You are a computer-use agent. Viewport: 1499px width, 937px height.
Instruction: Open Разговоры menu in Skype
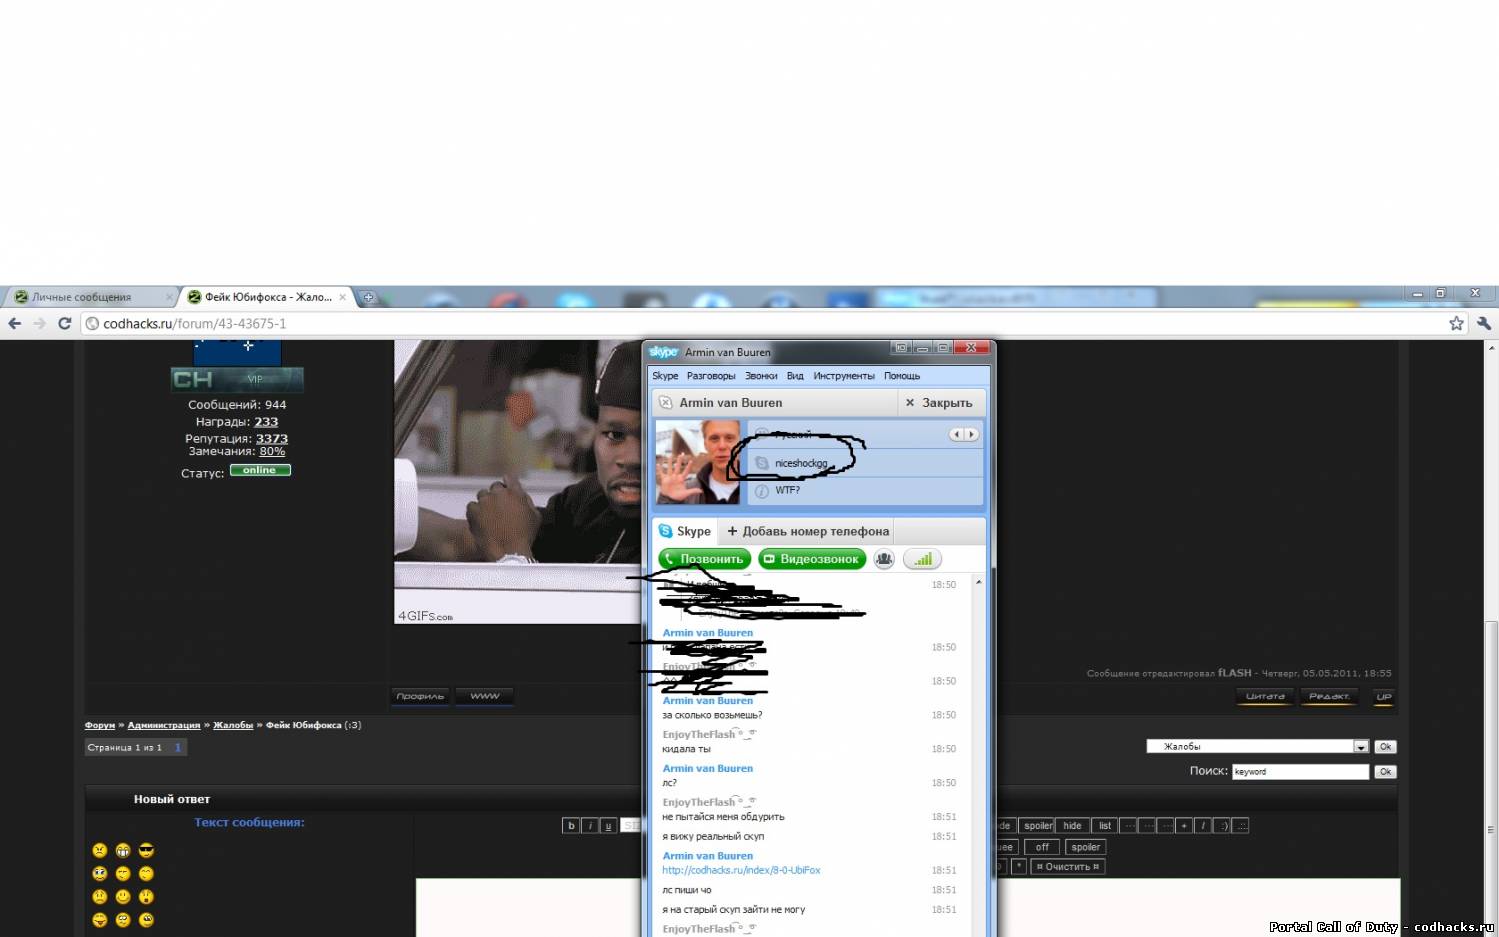tap(711, 376)
